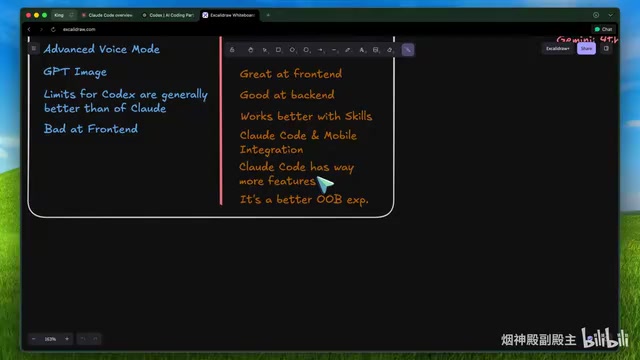The image size is (640, 360).
Task: Click 'Works better with Skills' text
Action: coord(306,116)
